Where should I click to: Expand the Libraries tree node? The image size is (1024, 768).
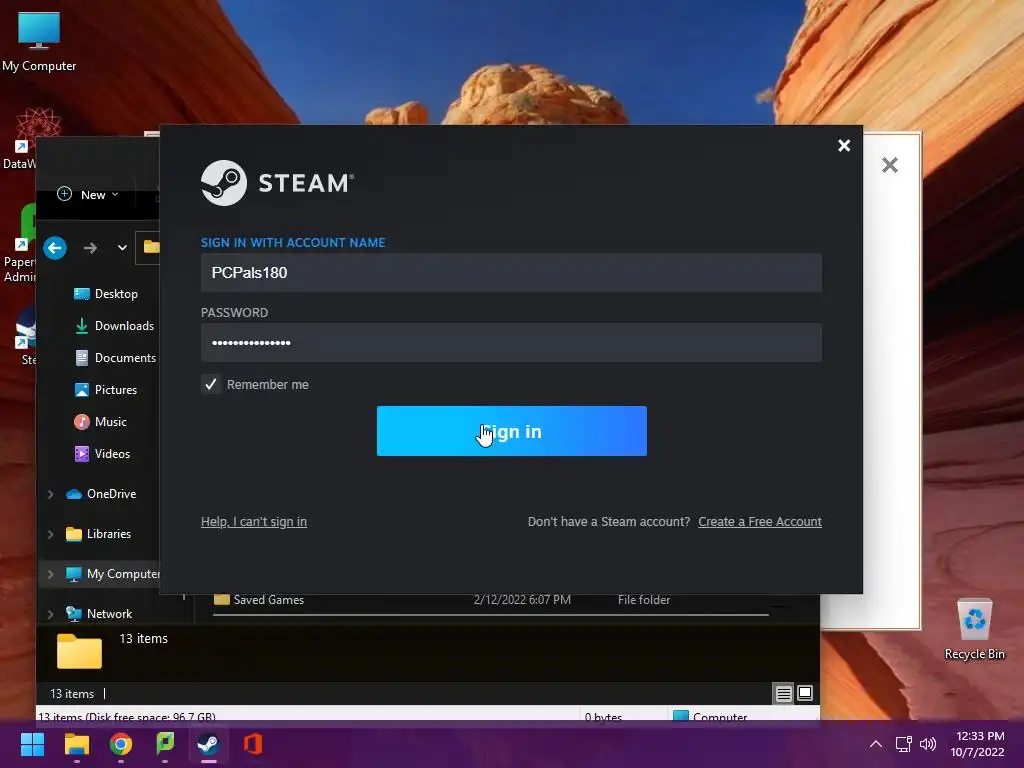click(x=50, y=534)
